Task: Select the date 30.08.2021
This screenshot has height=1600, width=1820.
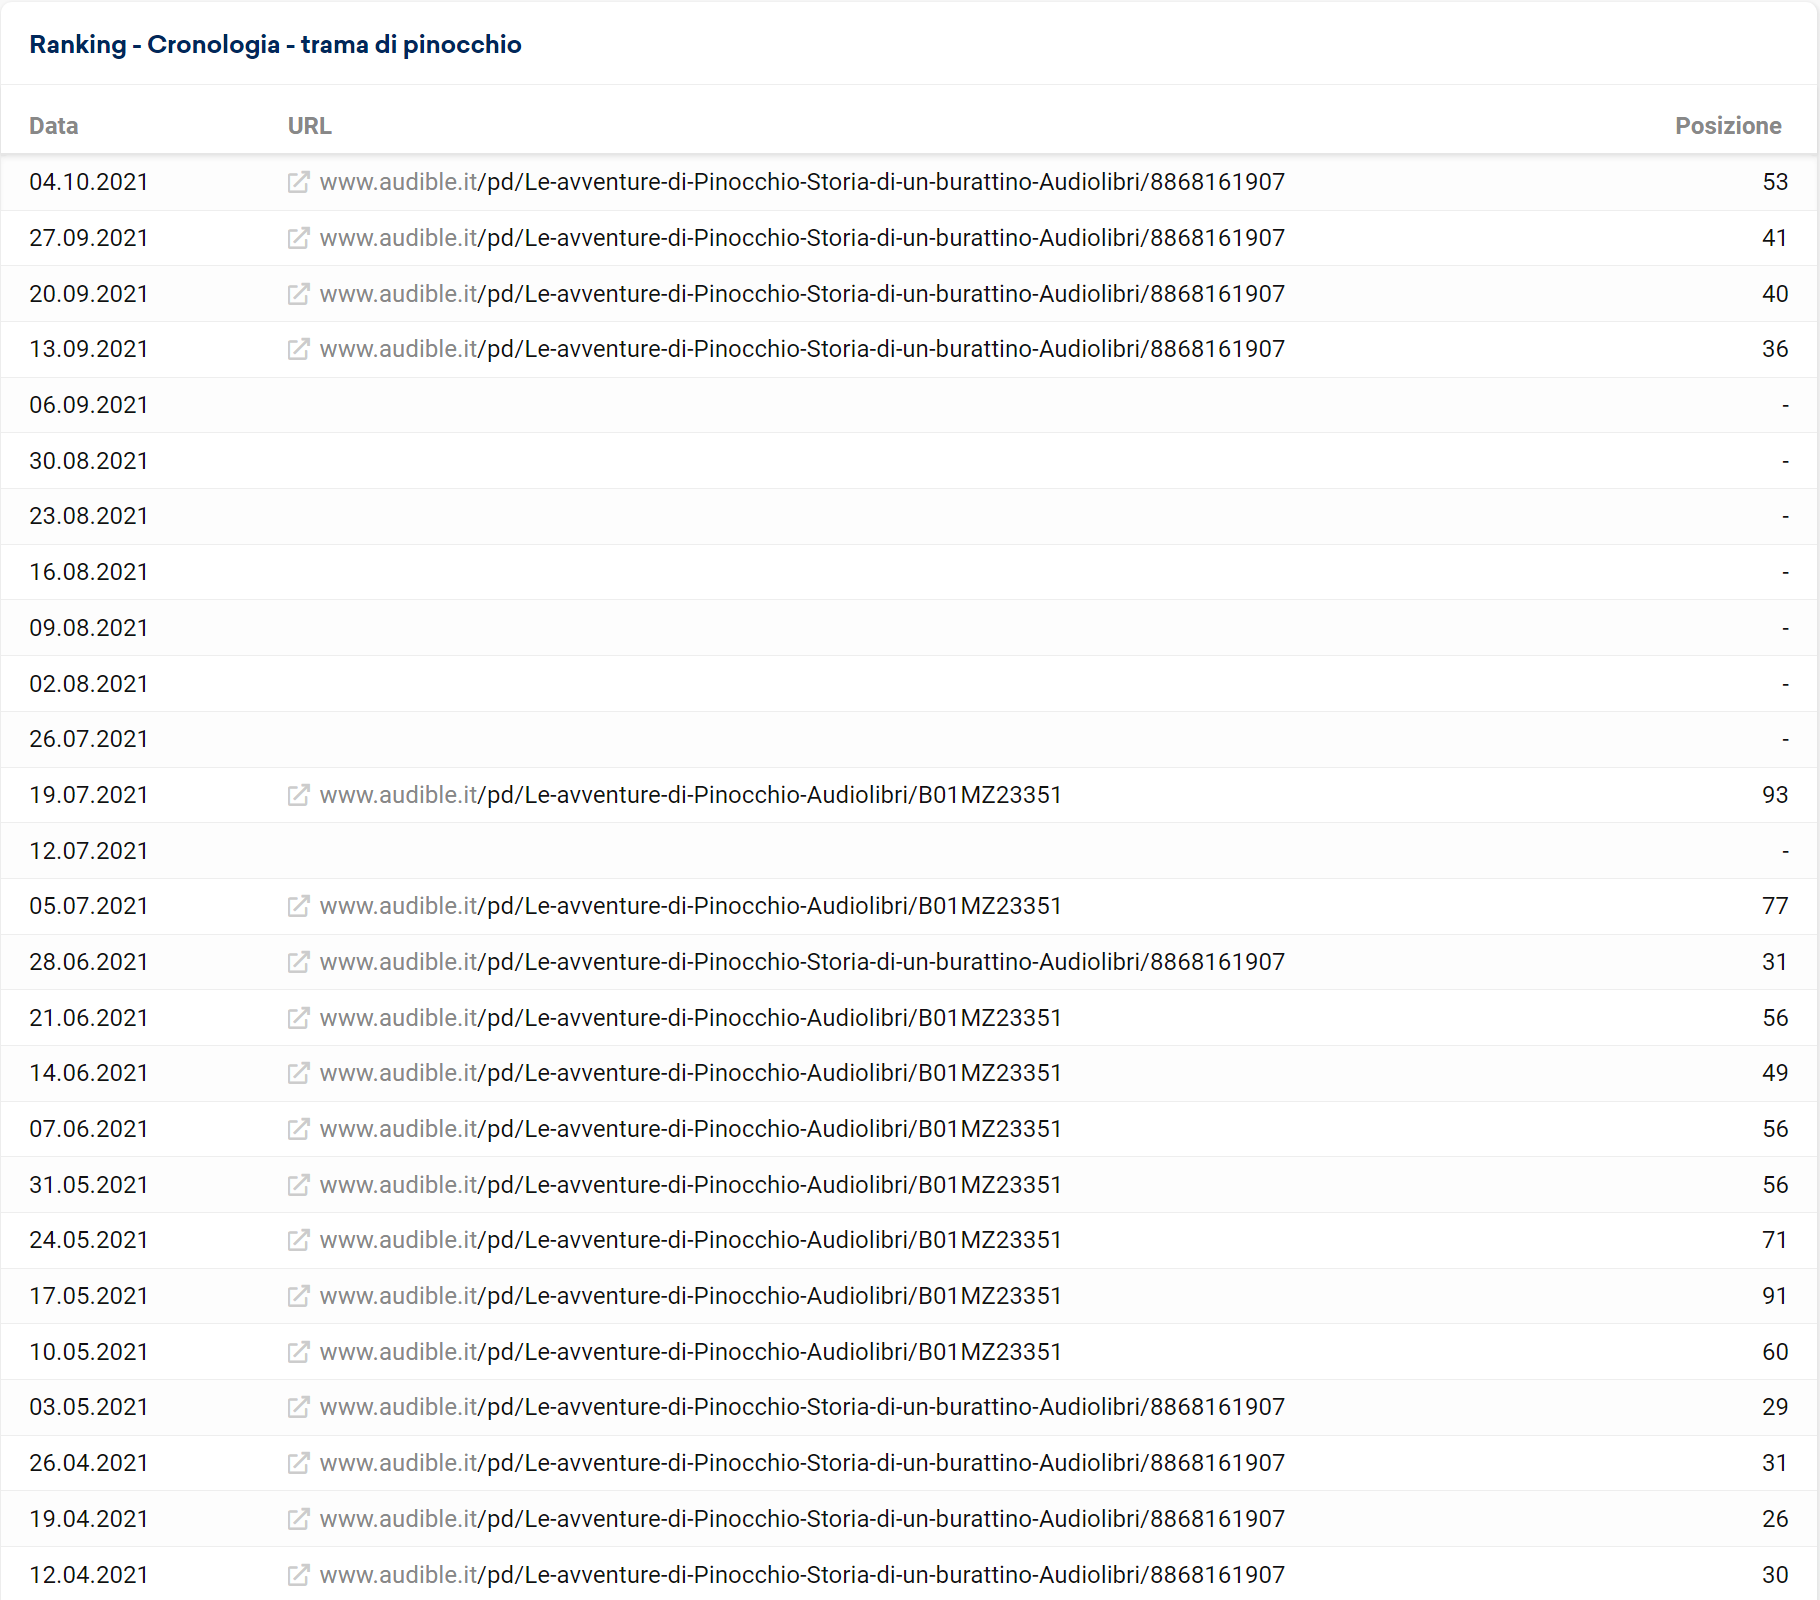Action: 89,461
